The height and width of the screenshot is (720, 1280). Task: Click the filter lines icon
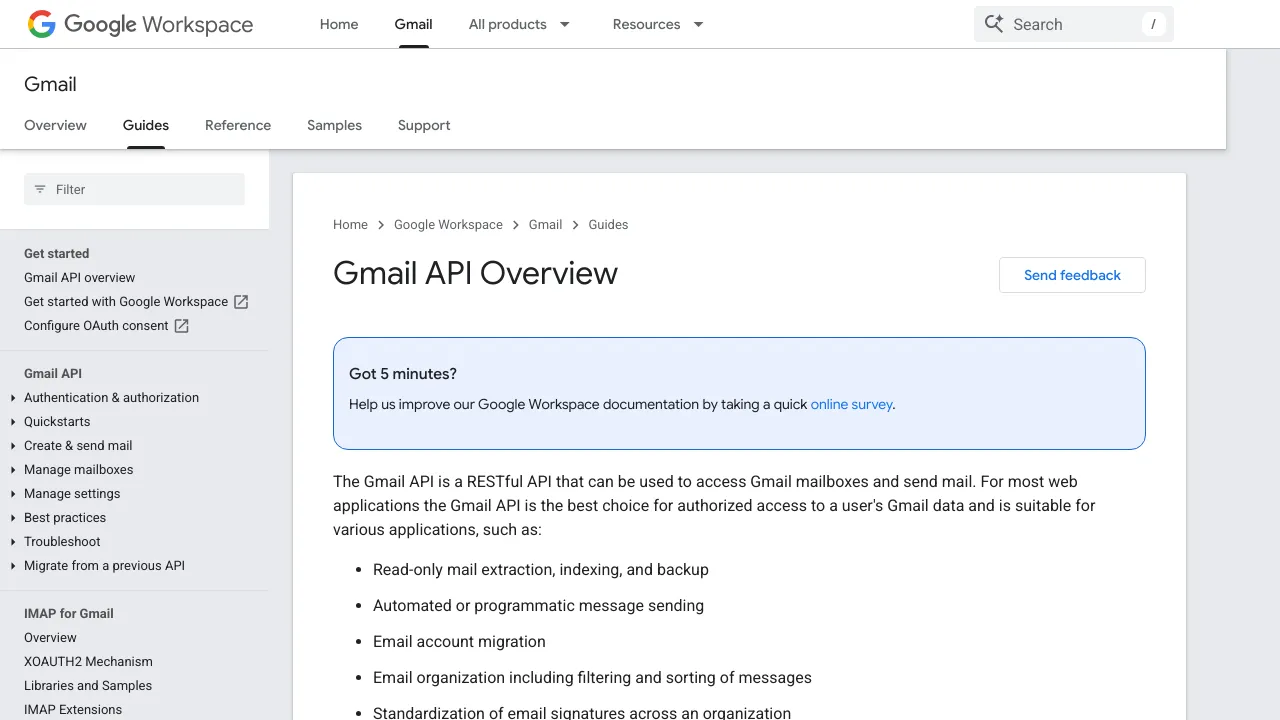[x=40, y=189]
